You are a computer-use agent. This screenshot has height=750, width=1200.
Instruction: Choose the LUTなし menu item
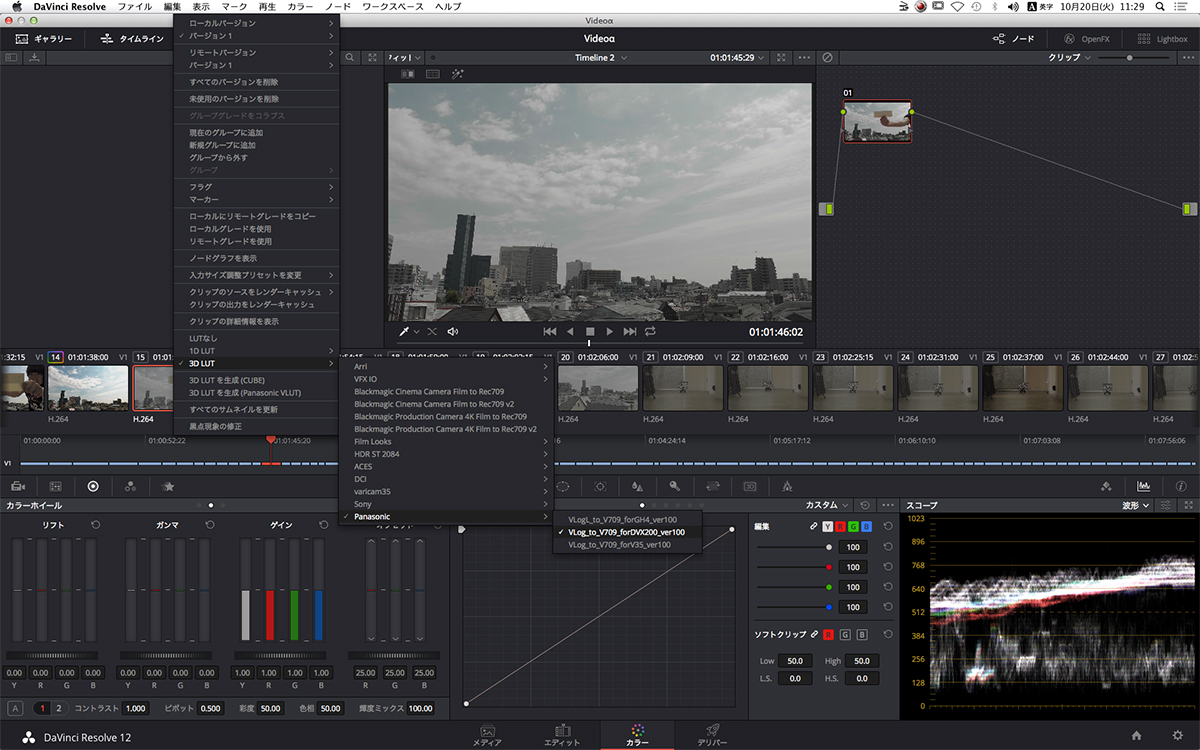(x=257, y=338)
